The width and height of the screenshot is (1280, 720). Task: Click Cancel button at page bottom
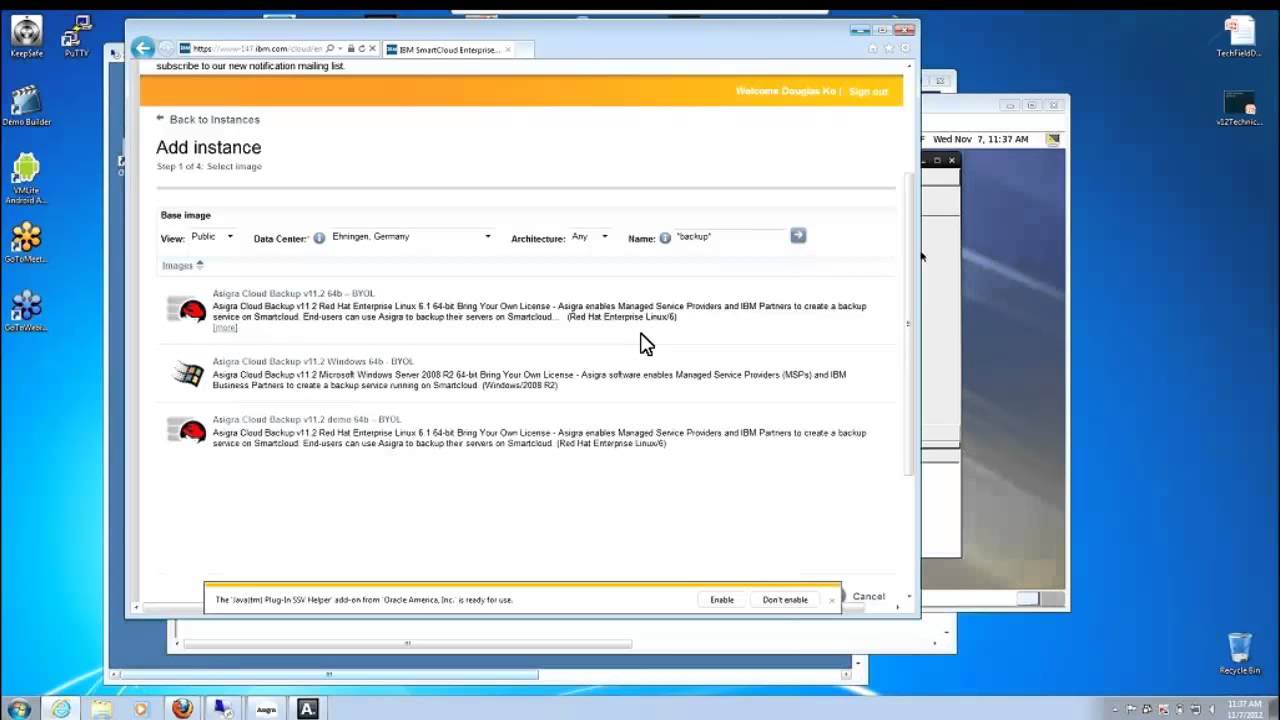868,597
